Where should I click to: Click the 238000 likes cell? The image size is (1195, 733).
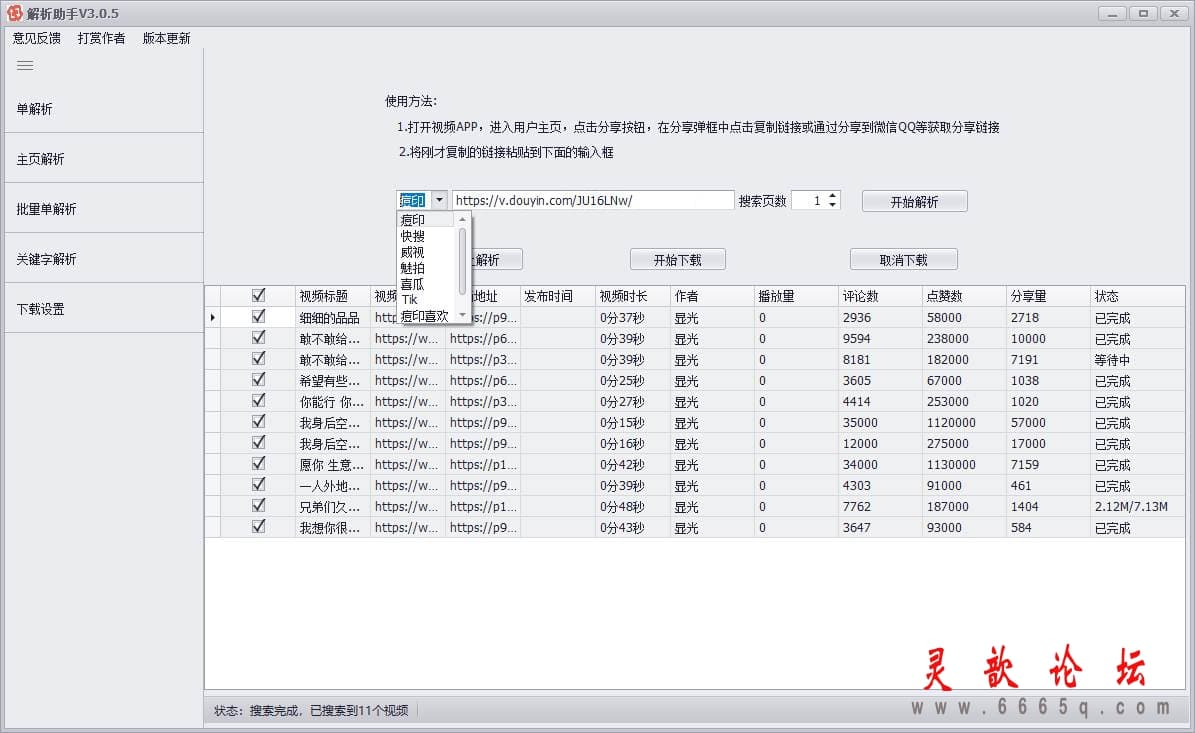(x=963, y=338)
